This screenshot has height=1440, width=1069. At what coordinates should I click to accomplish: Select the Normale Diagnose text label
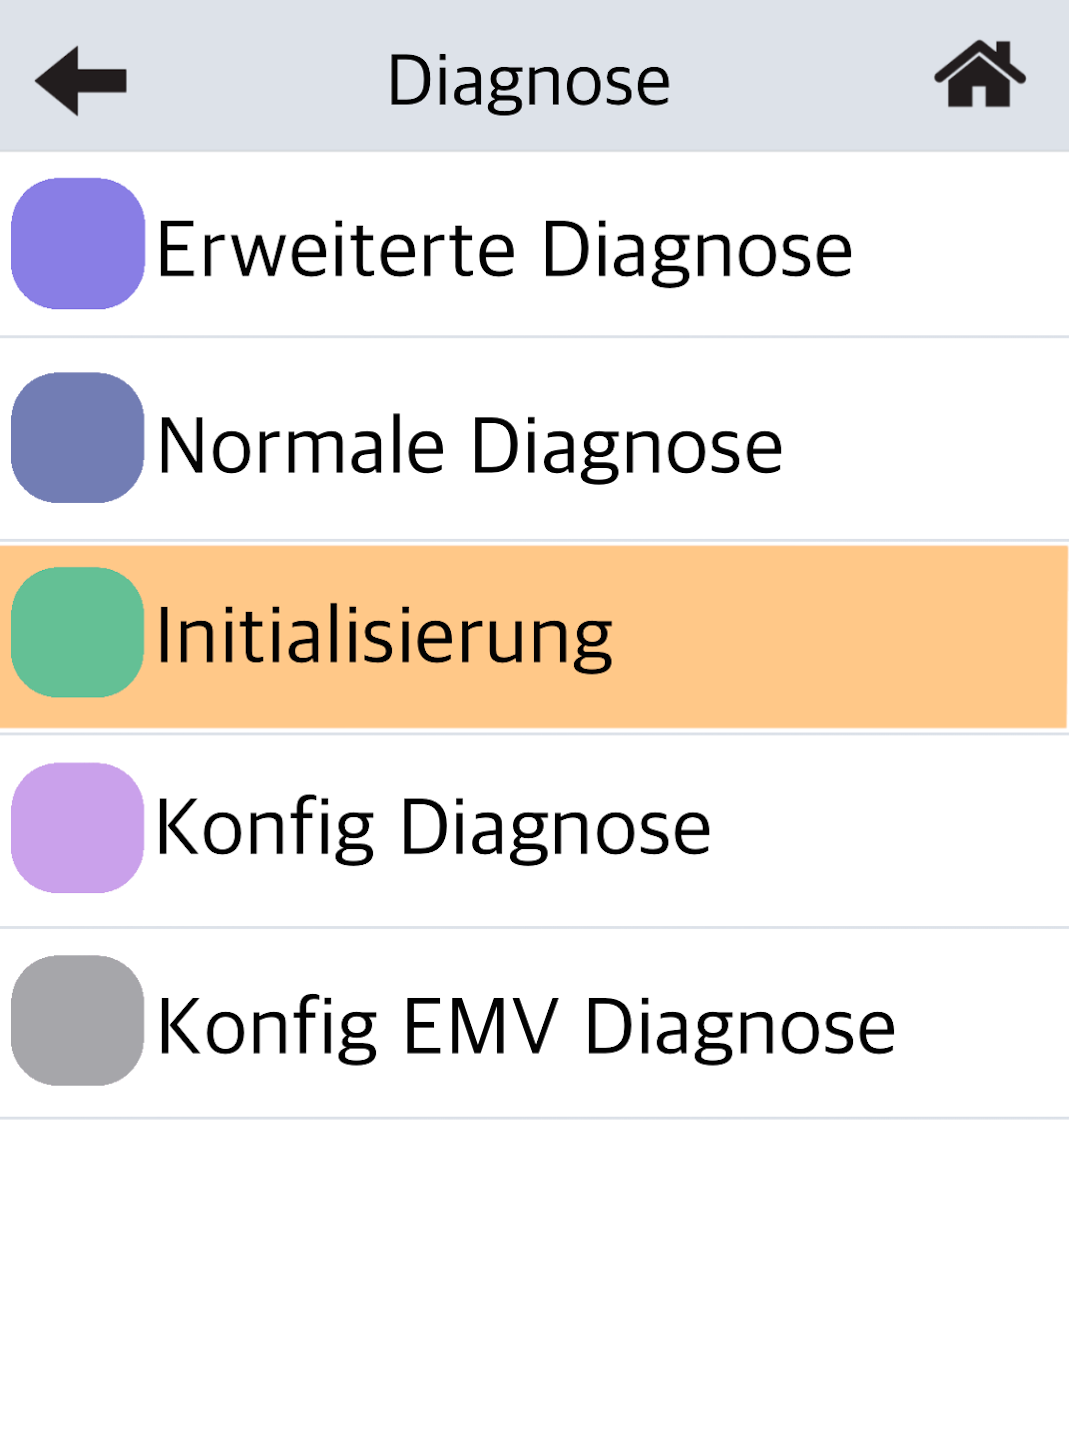(x=470, y=445)
